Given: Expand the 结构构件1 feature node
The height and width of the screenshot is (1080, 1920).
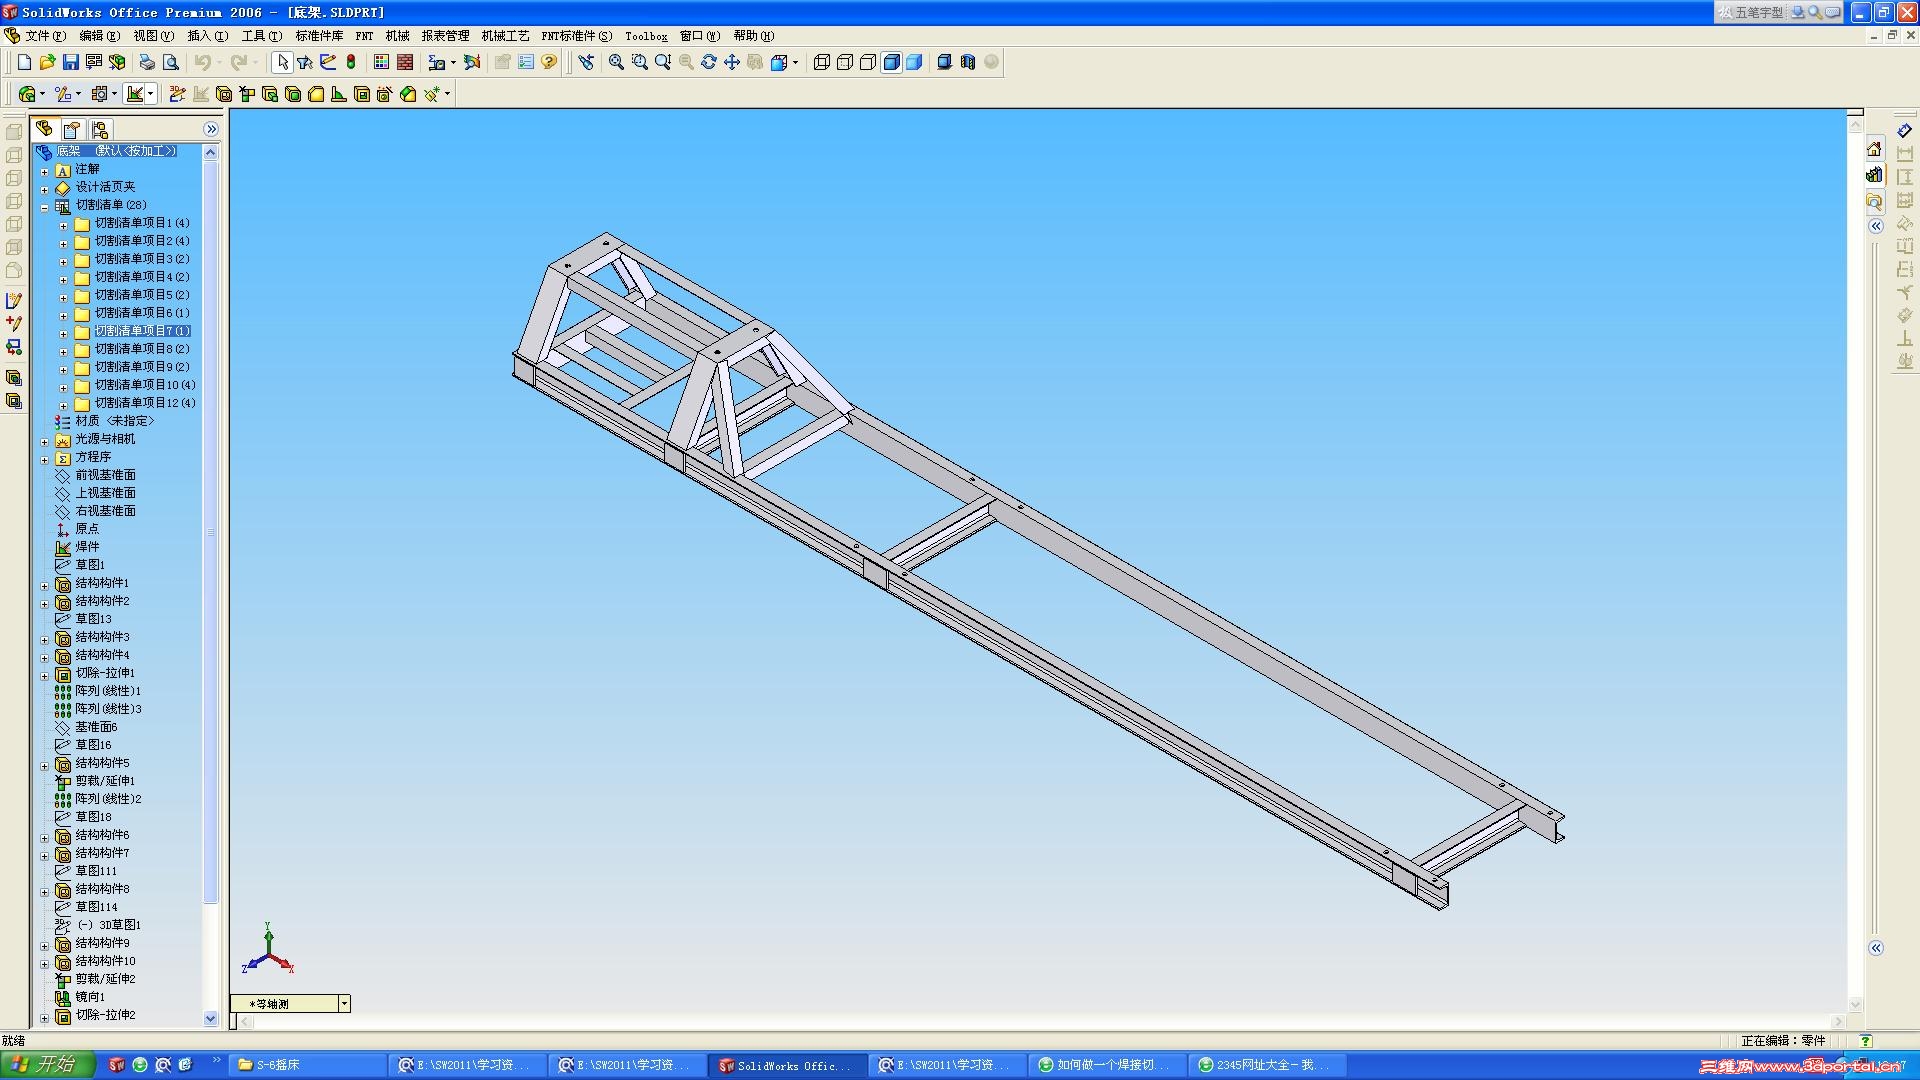Looking at the screenshot, I should [45, 584].
